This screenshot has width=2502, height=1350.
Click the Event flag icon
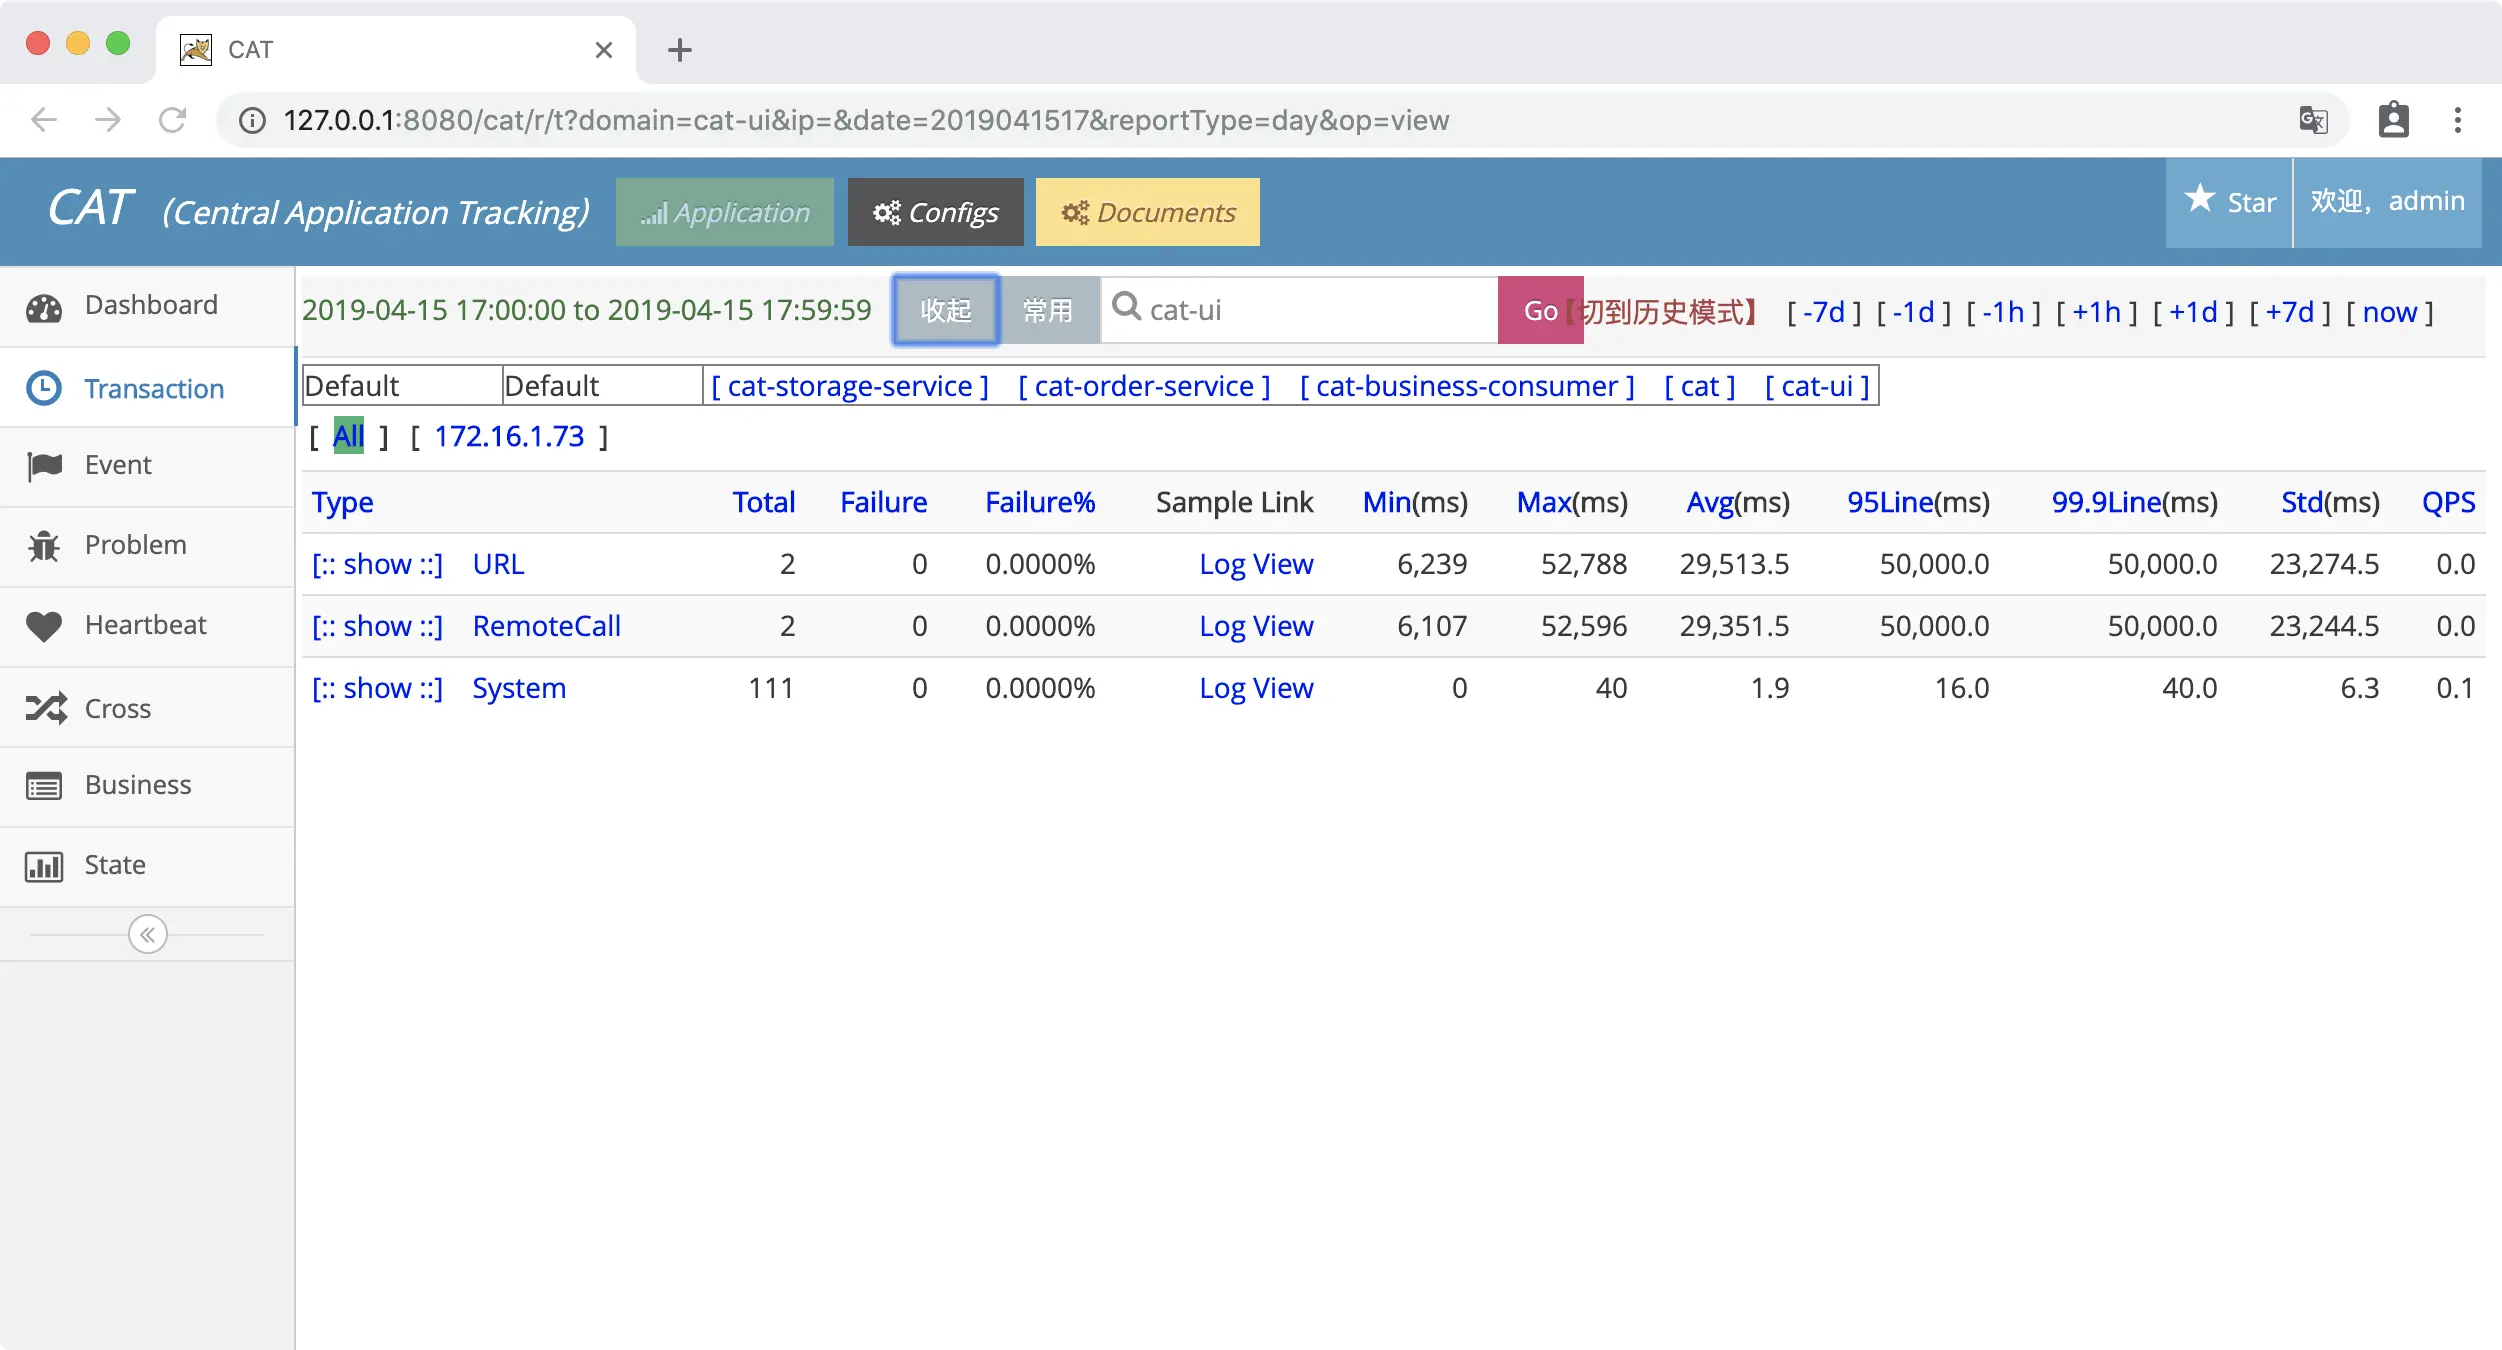click(x=44, y=466)
